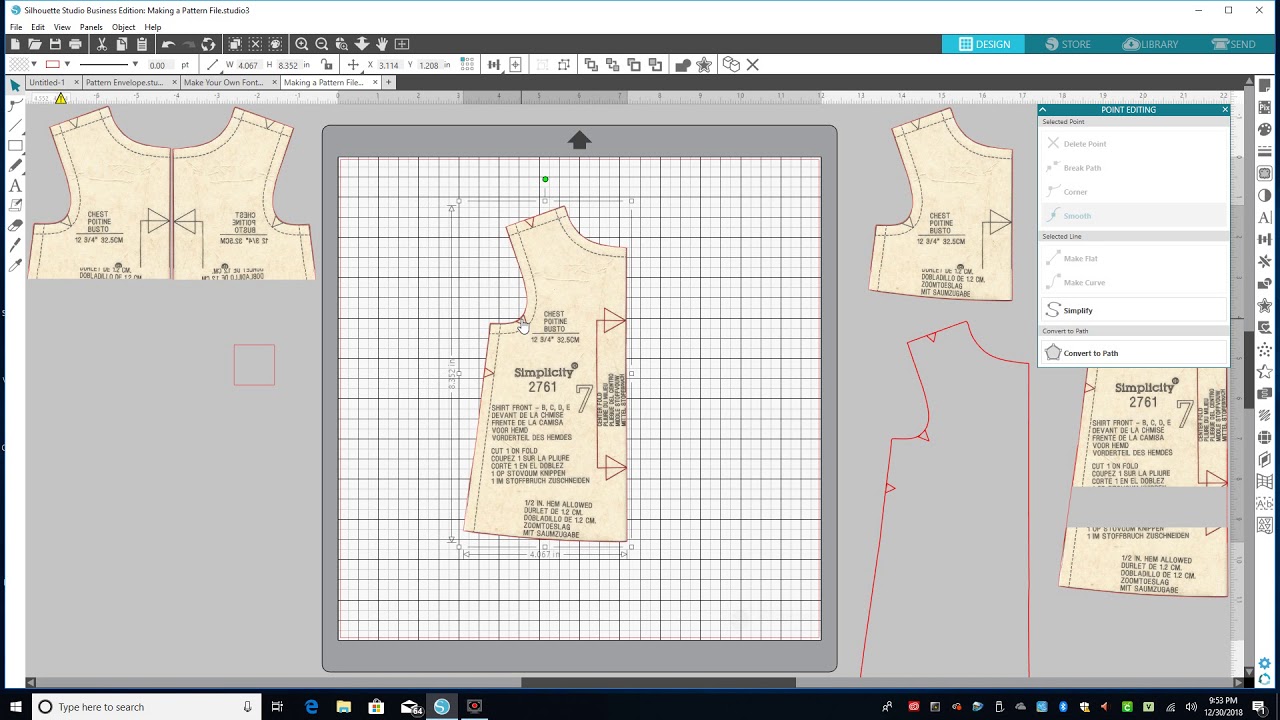The image size is (1280, 720).
Task: Click the Simplify button
Action: click(1133, 311)
